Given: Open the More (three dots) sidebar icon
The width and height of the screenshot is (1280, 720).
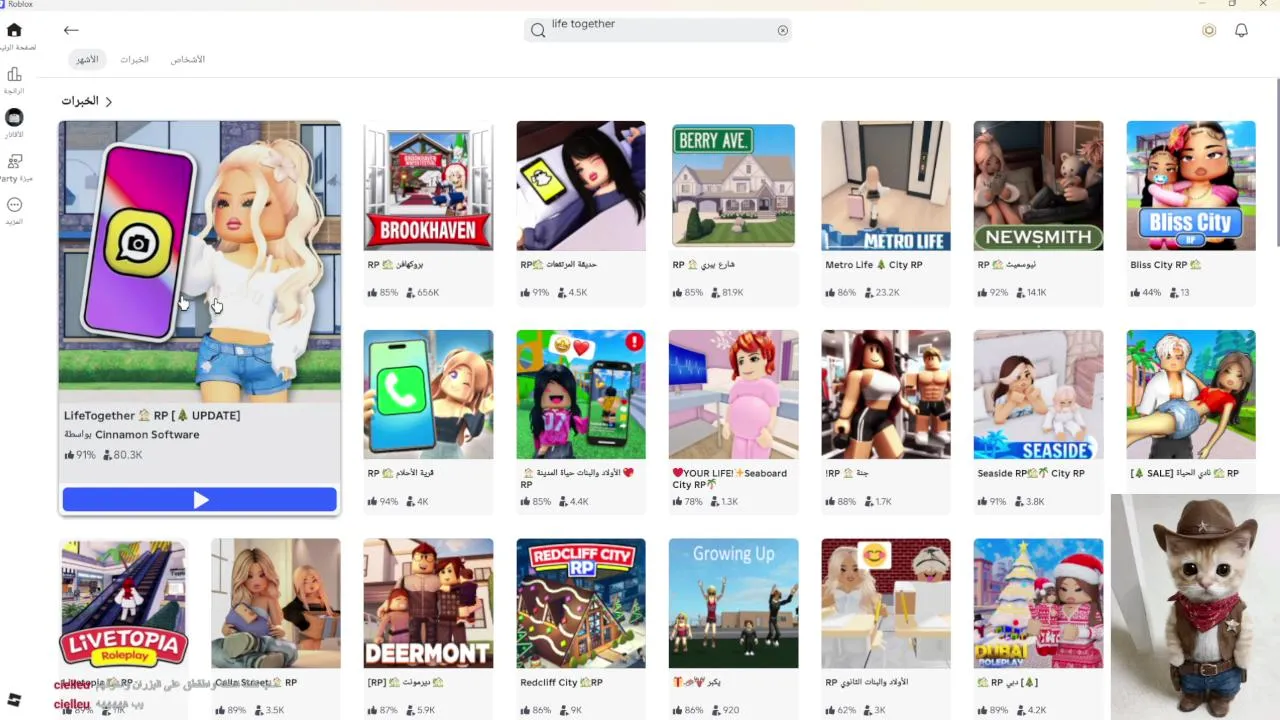Looking at the screenshot, I should point(14,205).
